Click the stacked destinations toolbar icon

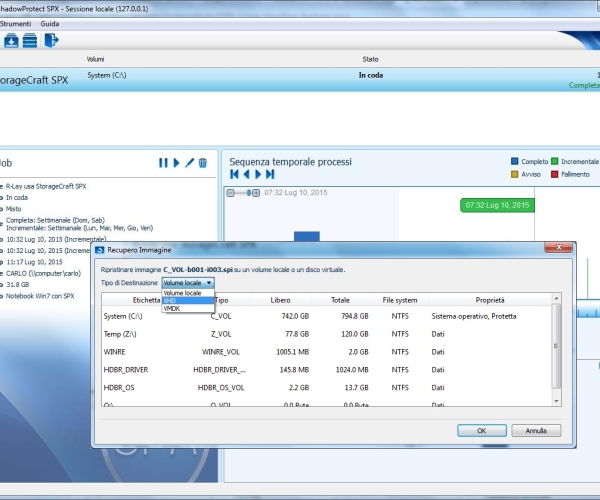click(30, 40)
